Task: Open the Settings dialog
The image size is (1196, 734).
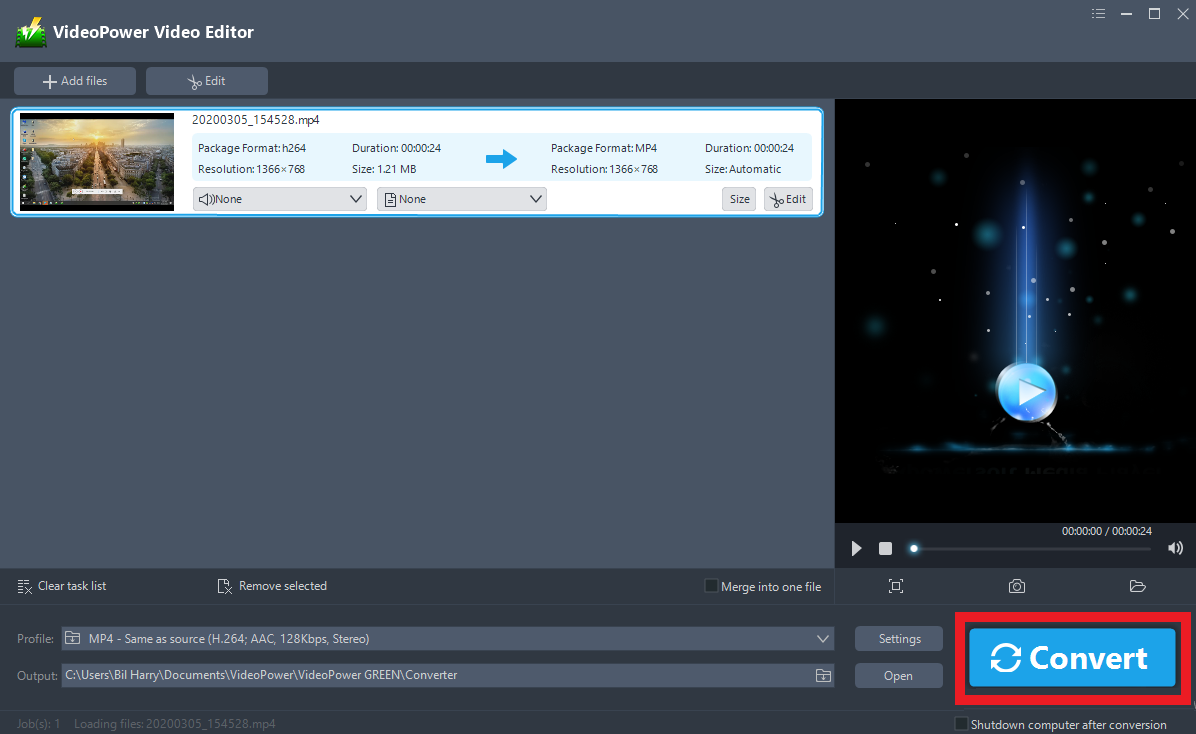Action: tap(897, 638)
